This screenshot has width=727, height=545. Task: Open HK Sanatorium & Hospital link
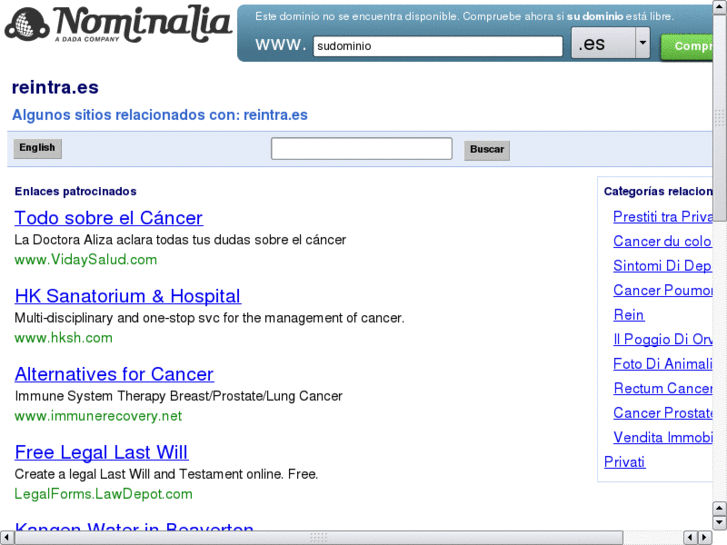[128, 296]
